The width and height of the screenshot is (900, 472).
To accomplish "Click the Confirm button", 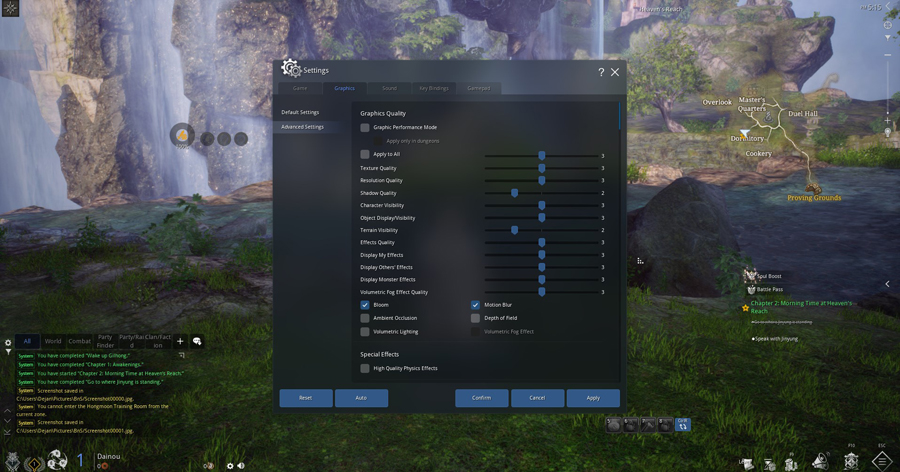I will coord(482,398).
